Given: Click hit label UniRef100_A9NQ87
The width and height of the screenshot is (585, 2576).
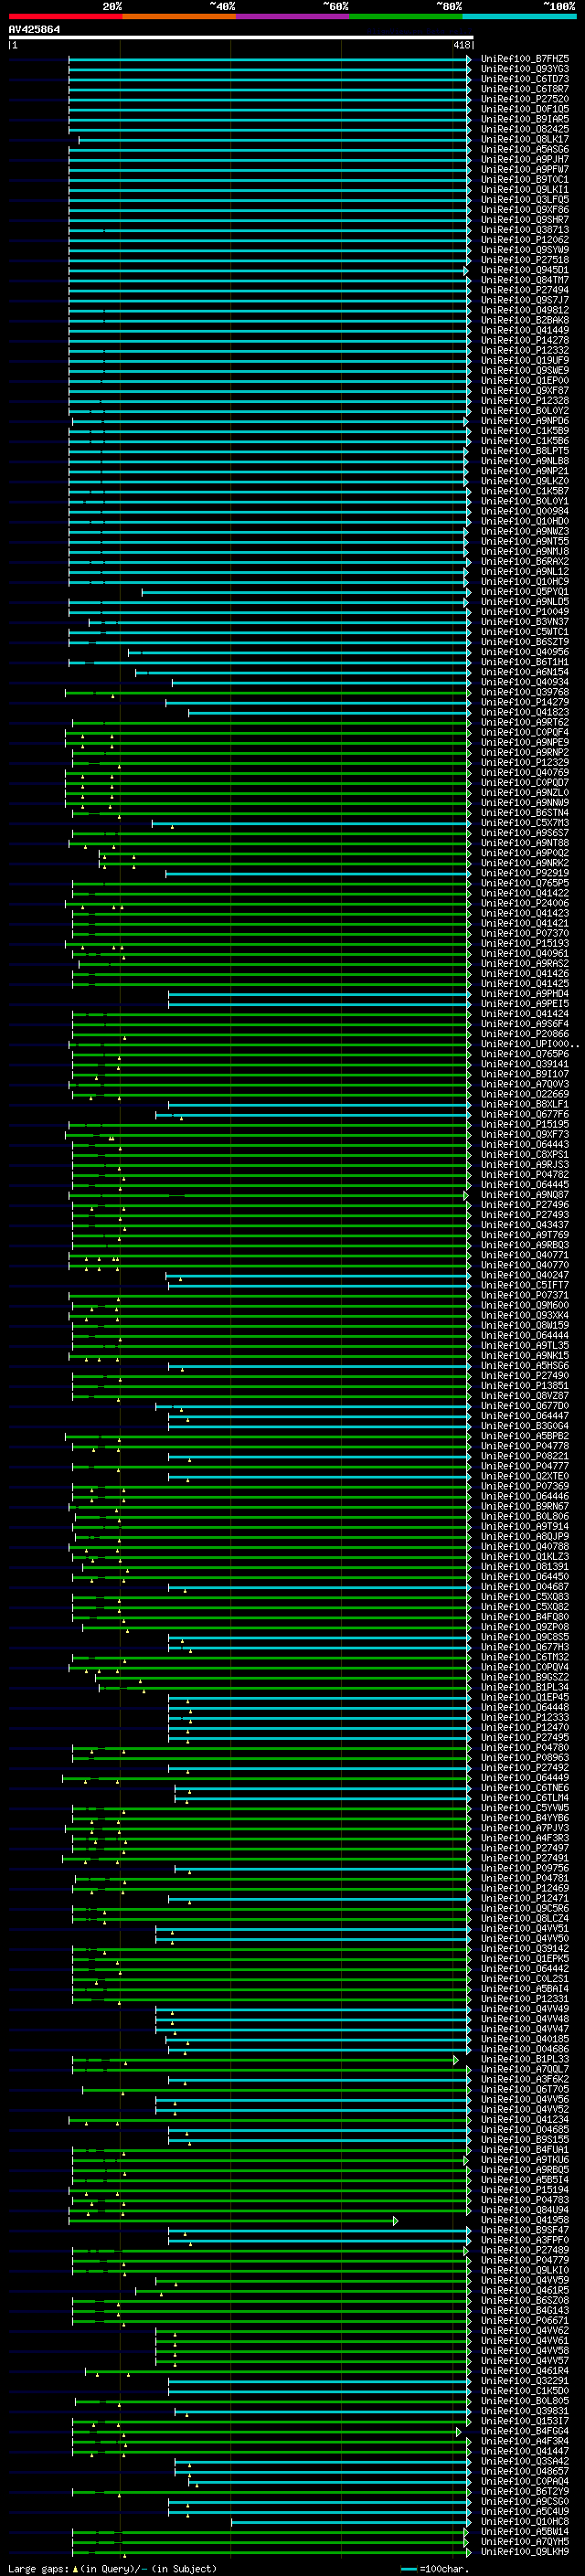Looking at the screenshot, I should (524, 1195).
